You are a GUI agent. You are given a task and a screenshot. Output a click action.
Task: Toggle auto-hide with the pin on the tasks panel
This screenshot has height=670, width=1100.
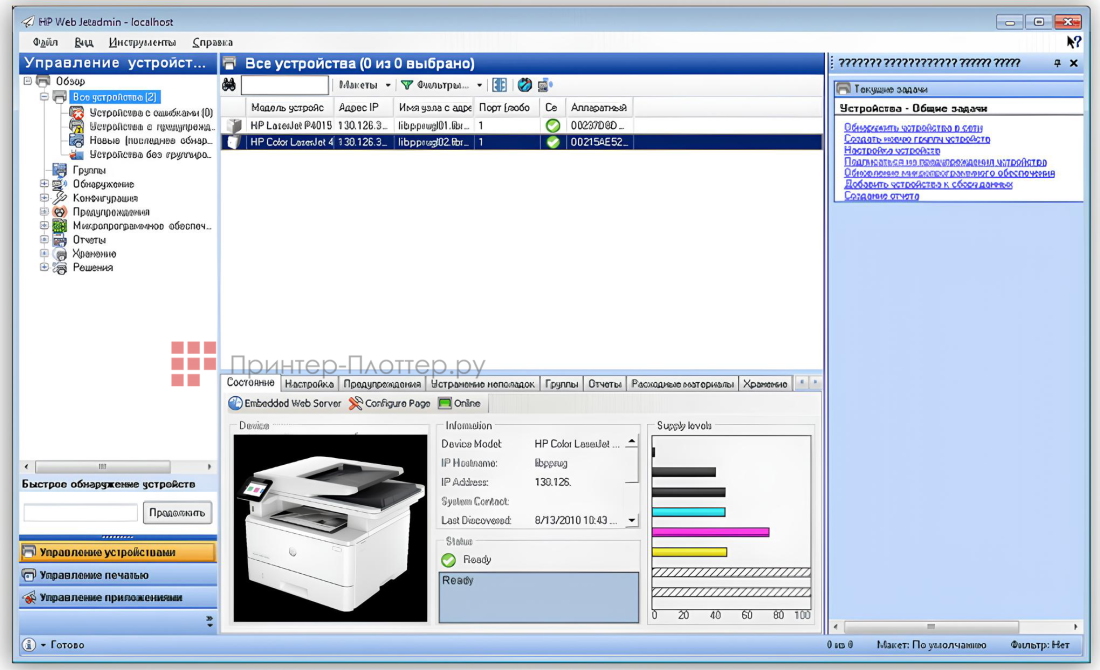click(x=1057, y=62)
